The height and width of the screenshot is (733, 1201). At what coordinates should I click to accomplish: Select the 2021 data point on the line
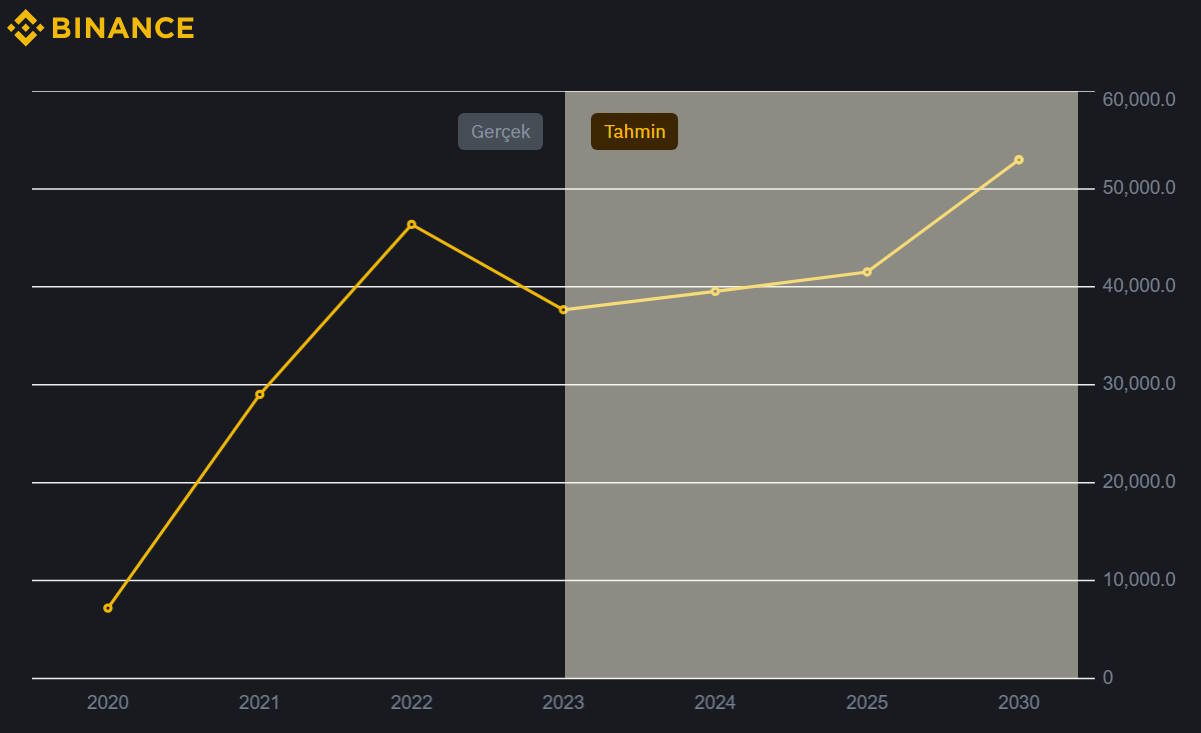pyautogui.click(x=260, y=394)
